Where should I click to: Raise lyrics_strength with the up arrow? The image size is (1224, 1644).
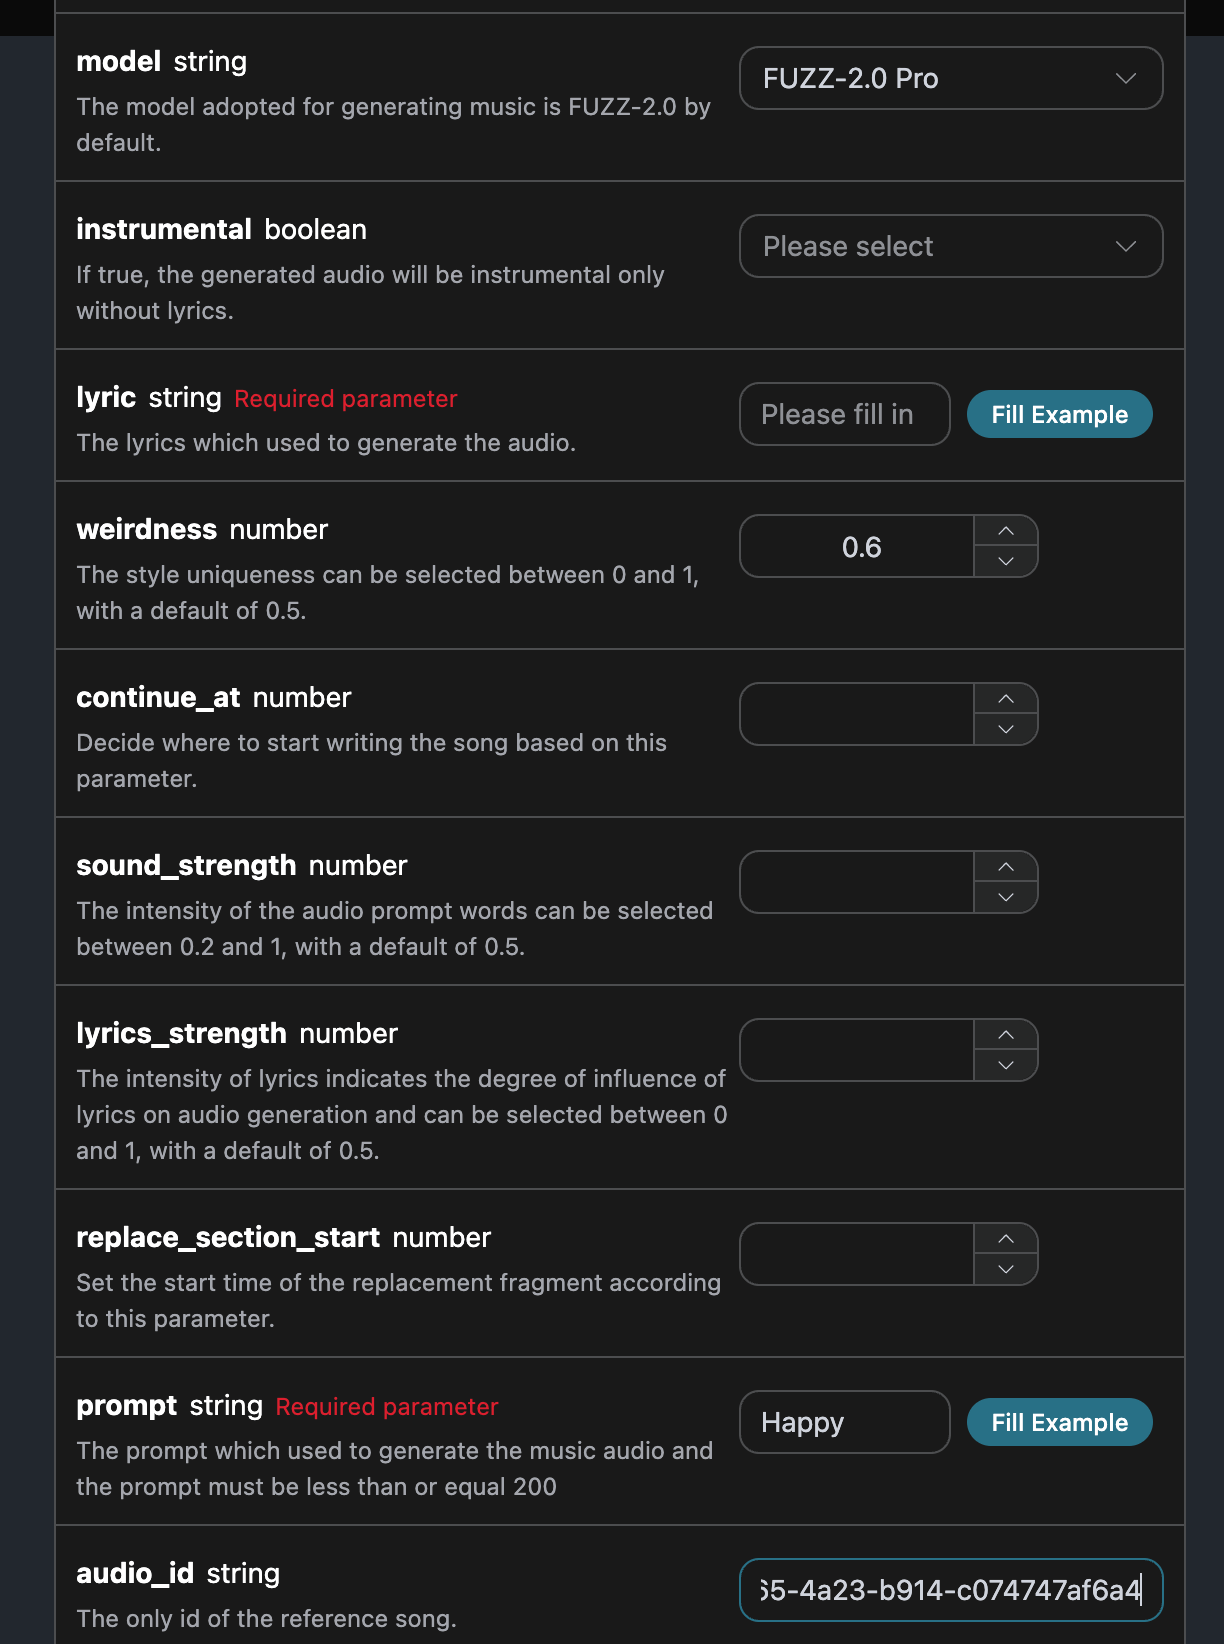(x=1006, y=1035)
